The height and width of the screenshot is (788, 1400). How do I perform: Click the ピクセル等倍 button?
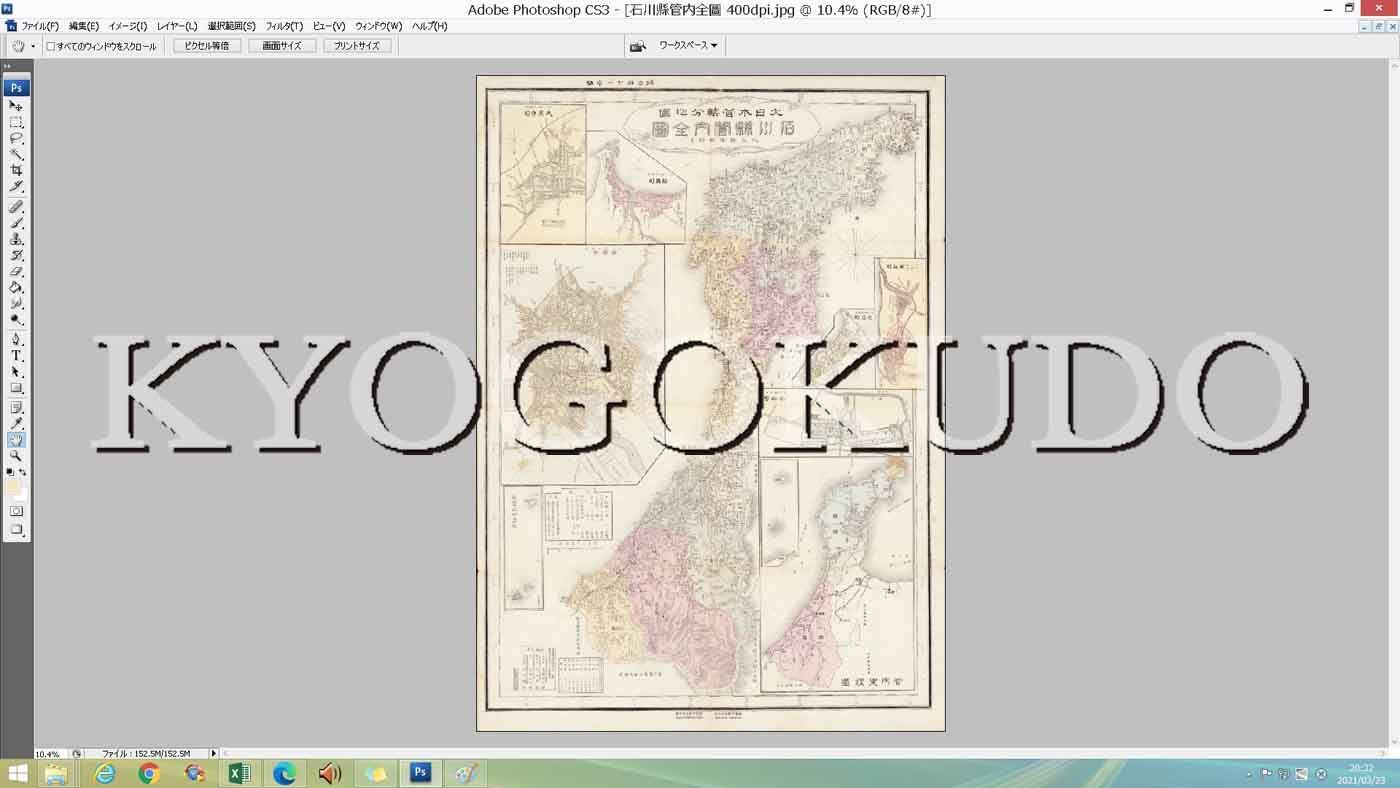coord(207,46)
